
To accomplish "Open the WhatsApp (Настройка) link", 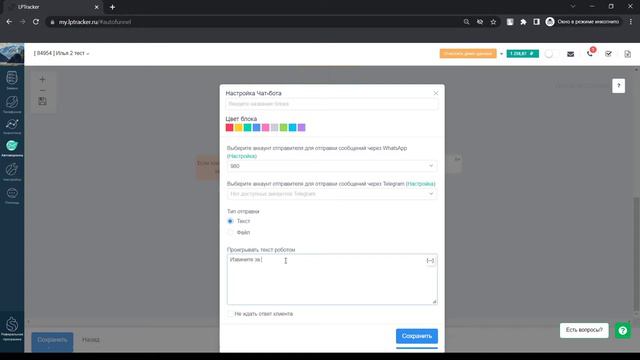I will (x=242, y=156).
